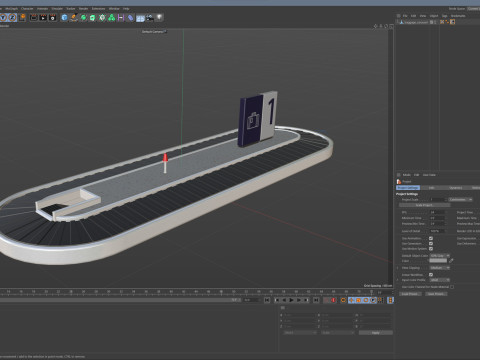Click the green Extrude generator icon
480x360 pixels.
(x=92, y=18)
